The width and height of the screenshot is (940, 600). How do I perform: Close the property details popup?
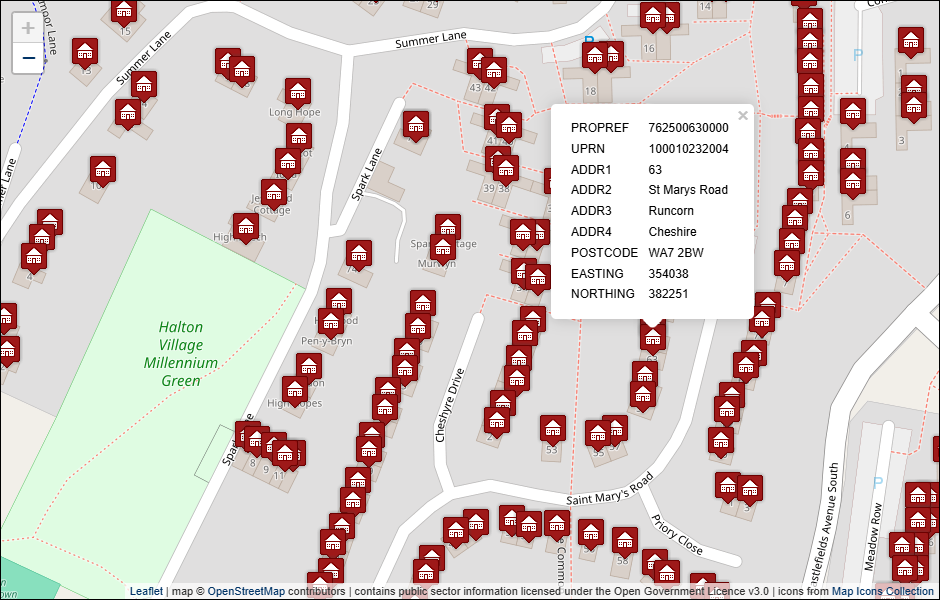pos(742,116)
